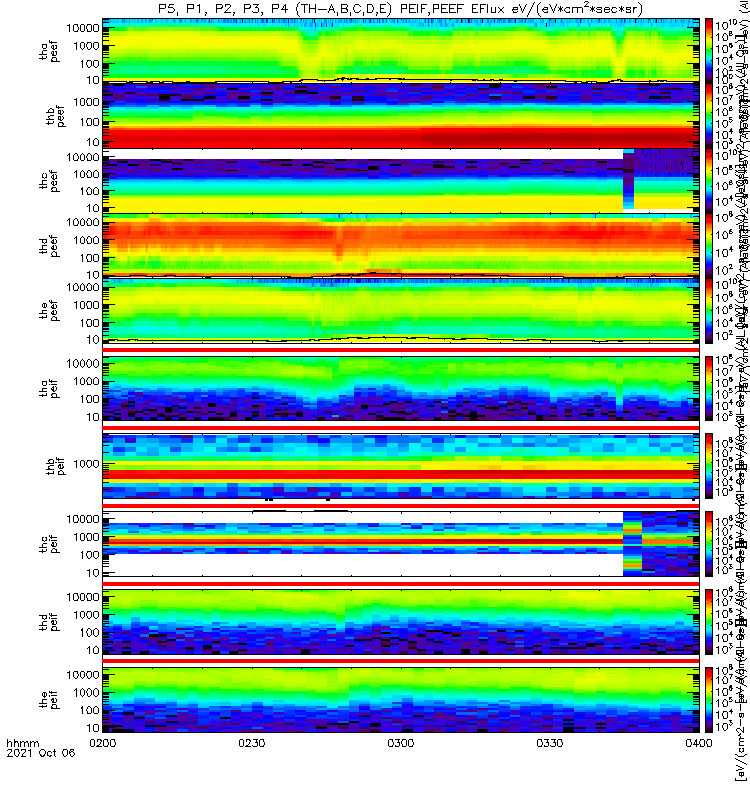Click the 0230 time axis label
The image size is (750, 800).
(x=252, y=743)
